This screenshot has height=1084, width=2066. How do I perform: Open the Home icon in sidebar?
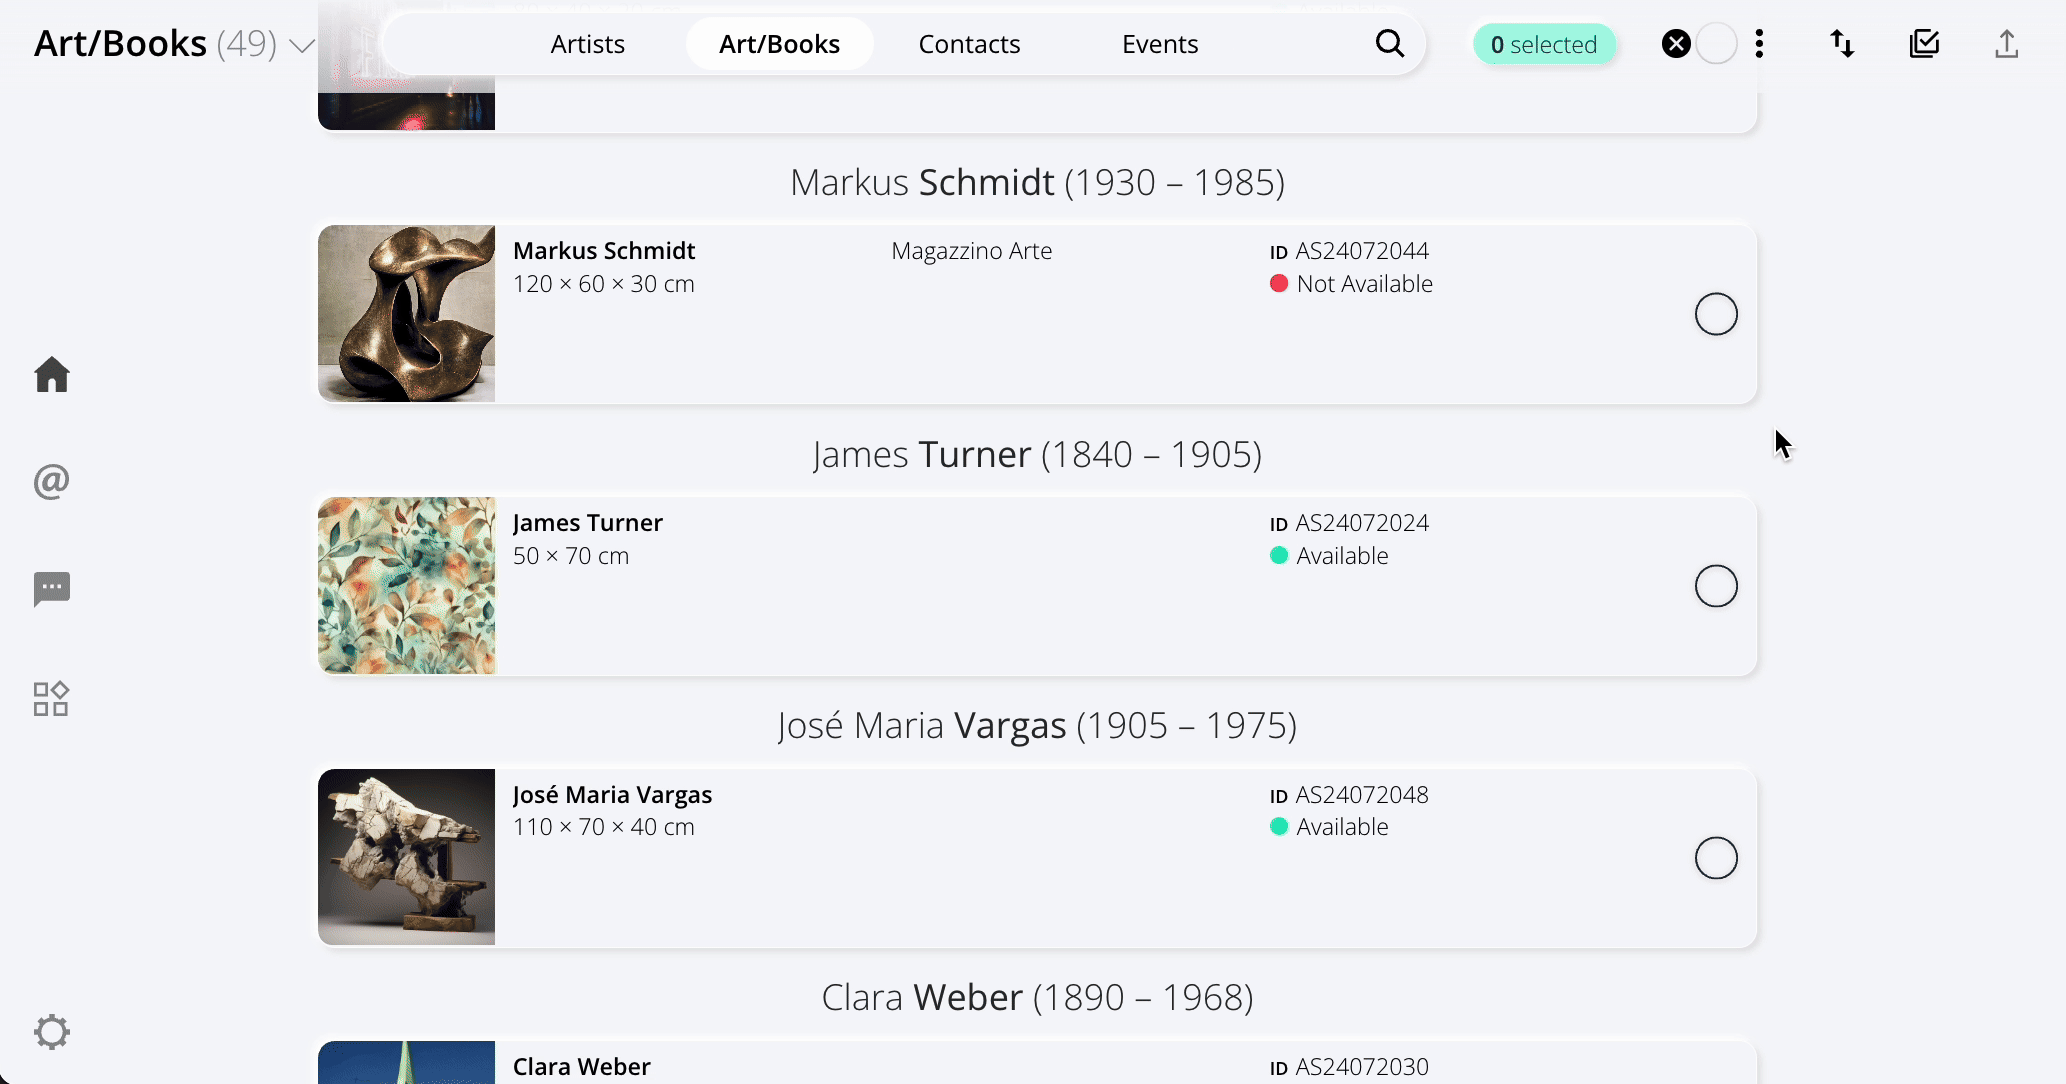(x=52, y=375)
